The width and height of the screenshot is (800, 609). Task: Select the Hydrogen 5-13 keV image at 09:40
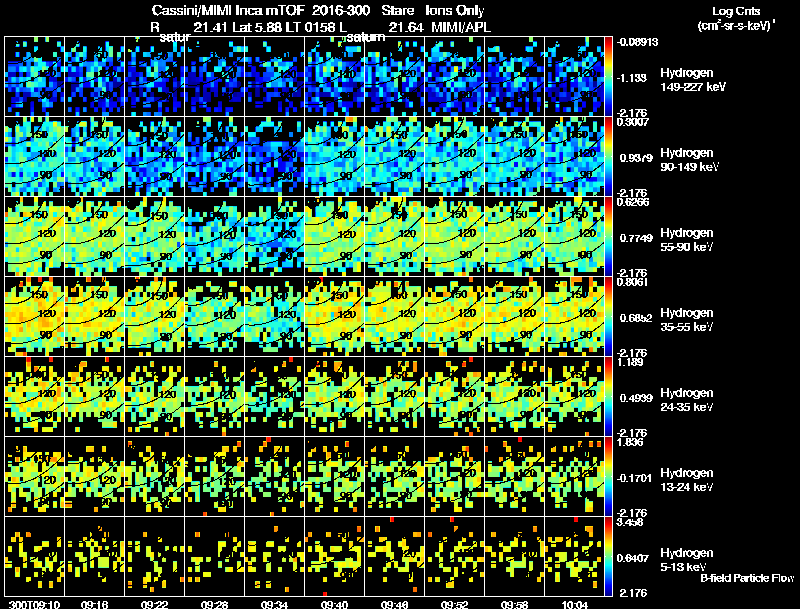coord(335,556)
